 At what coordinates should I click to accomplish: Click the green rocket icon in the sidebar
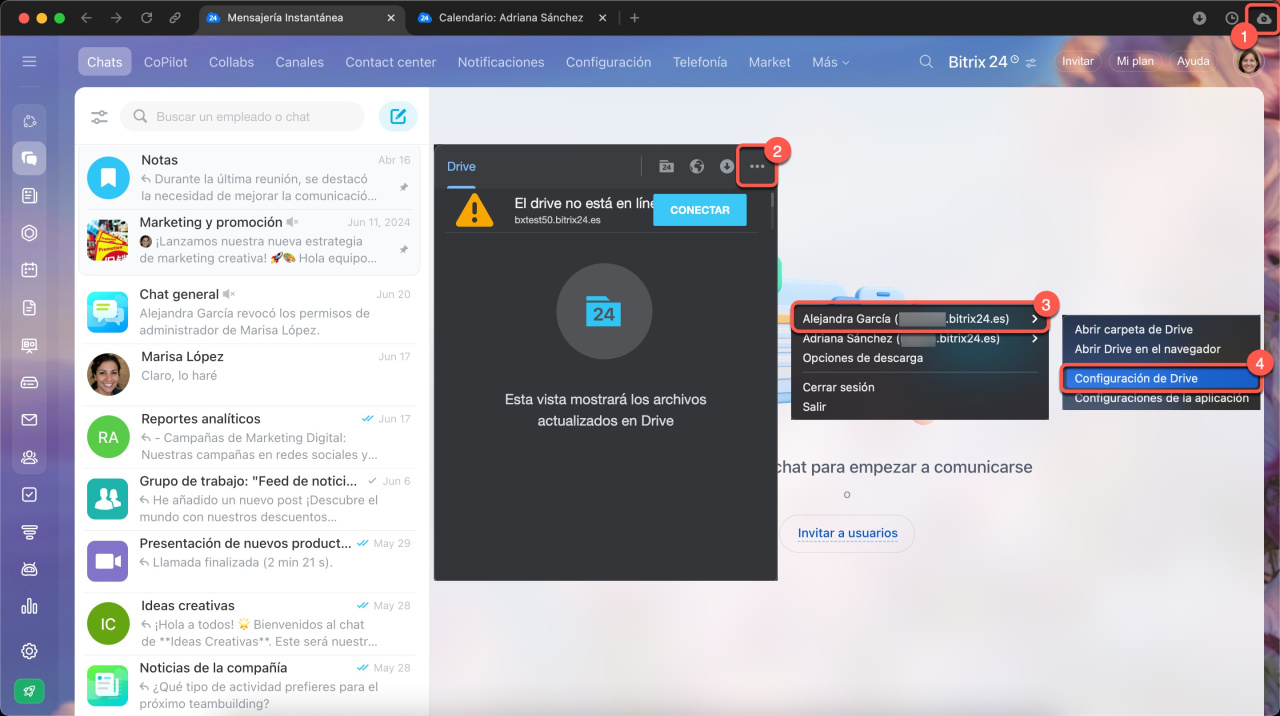[29, 691]
